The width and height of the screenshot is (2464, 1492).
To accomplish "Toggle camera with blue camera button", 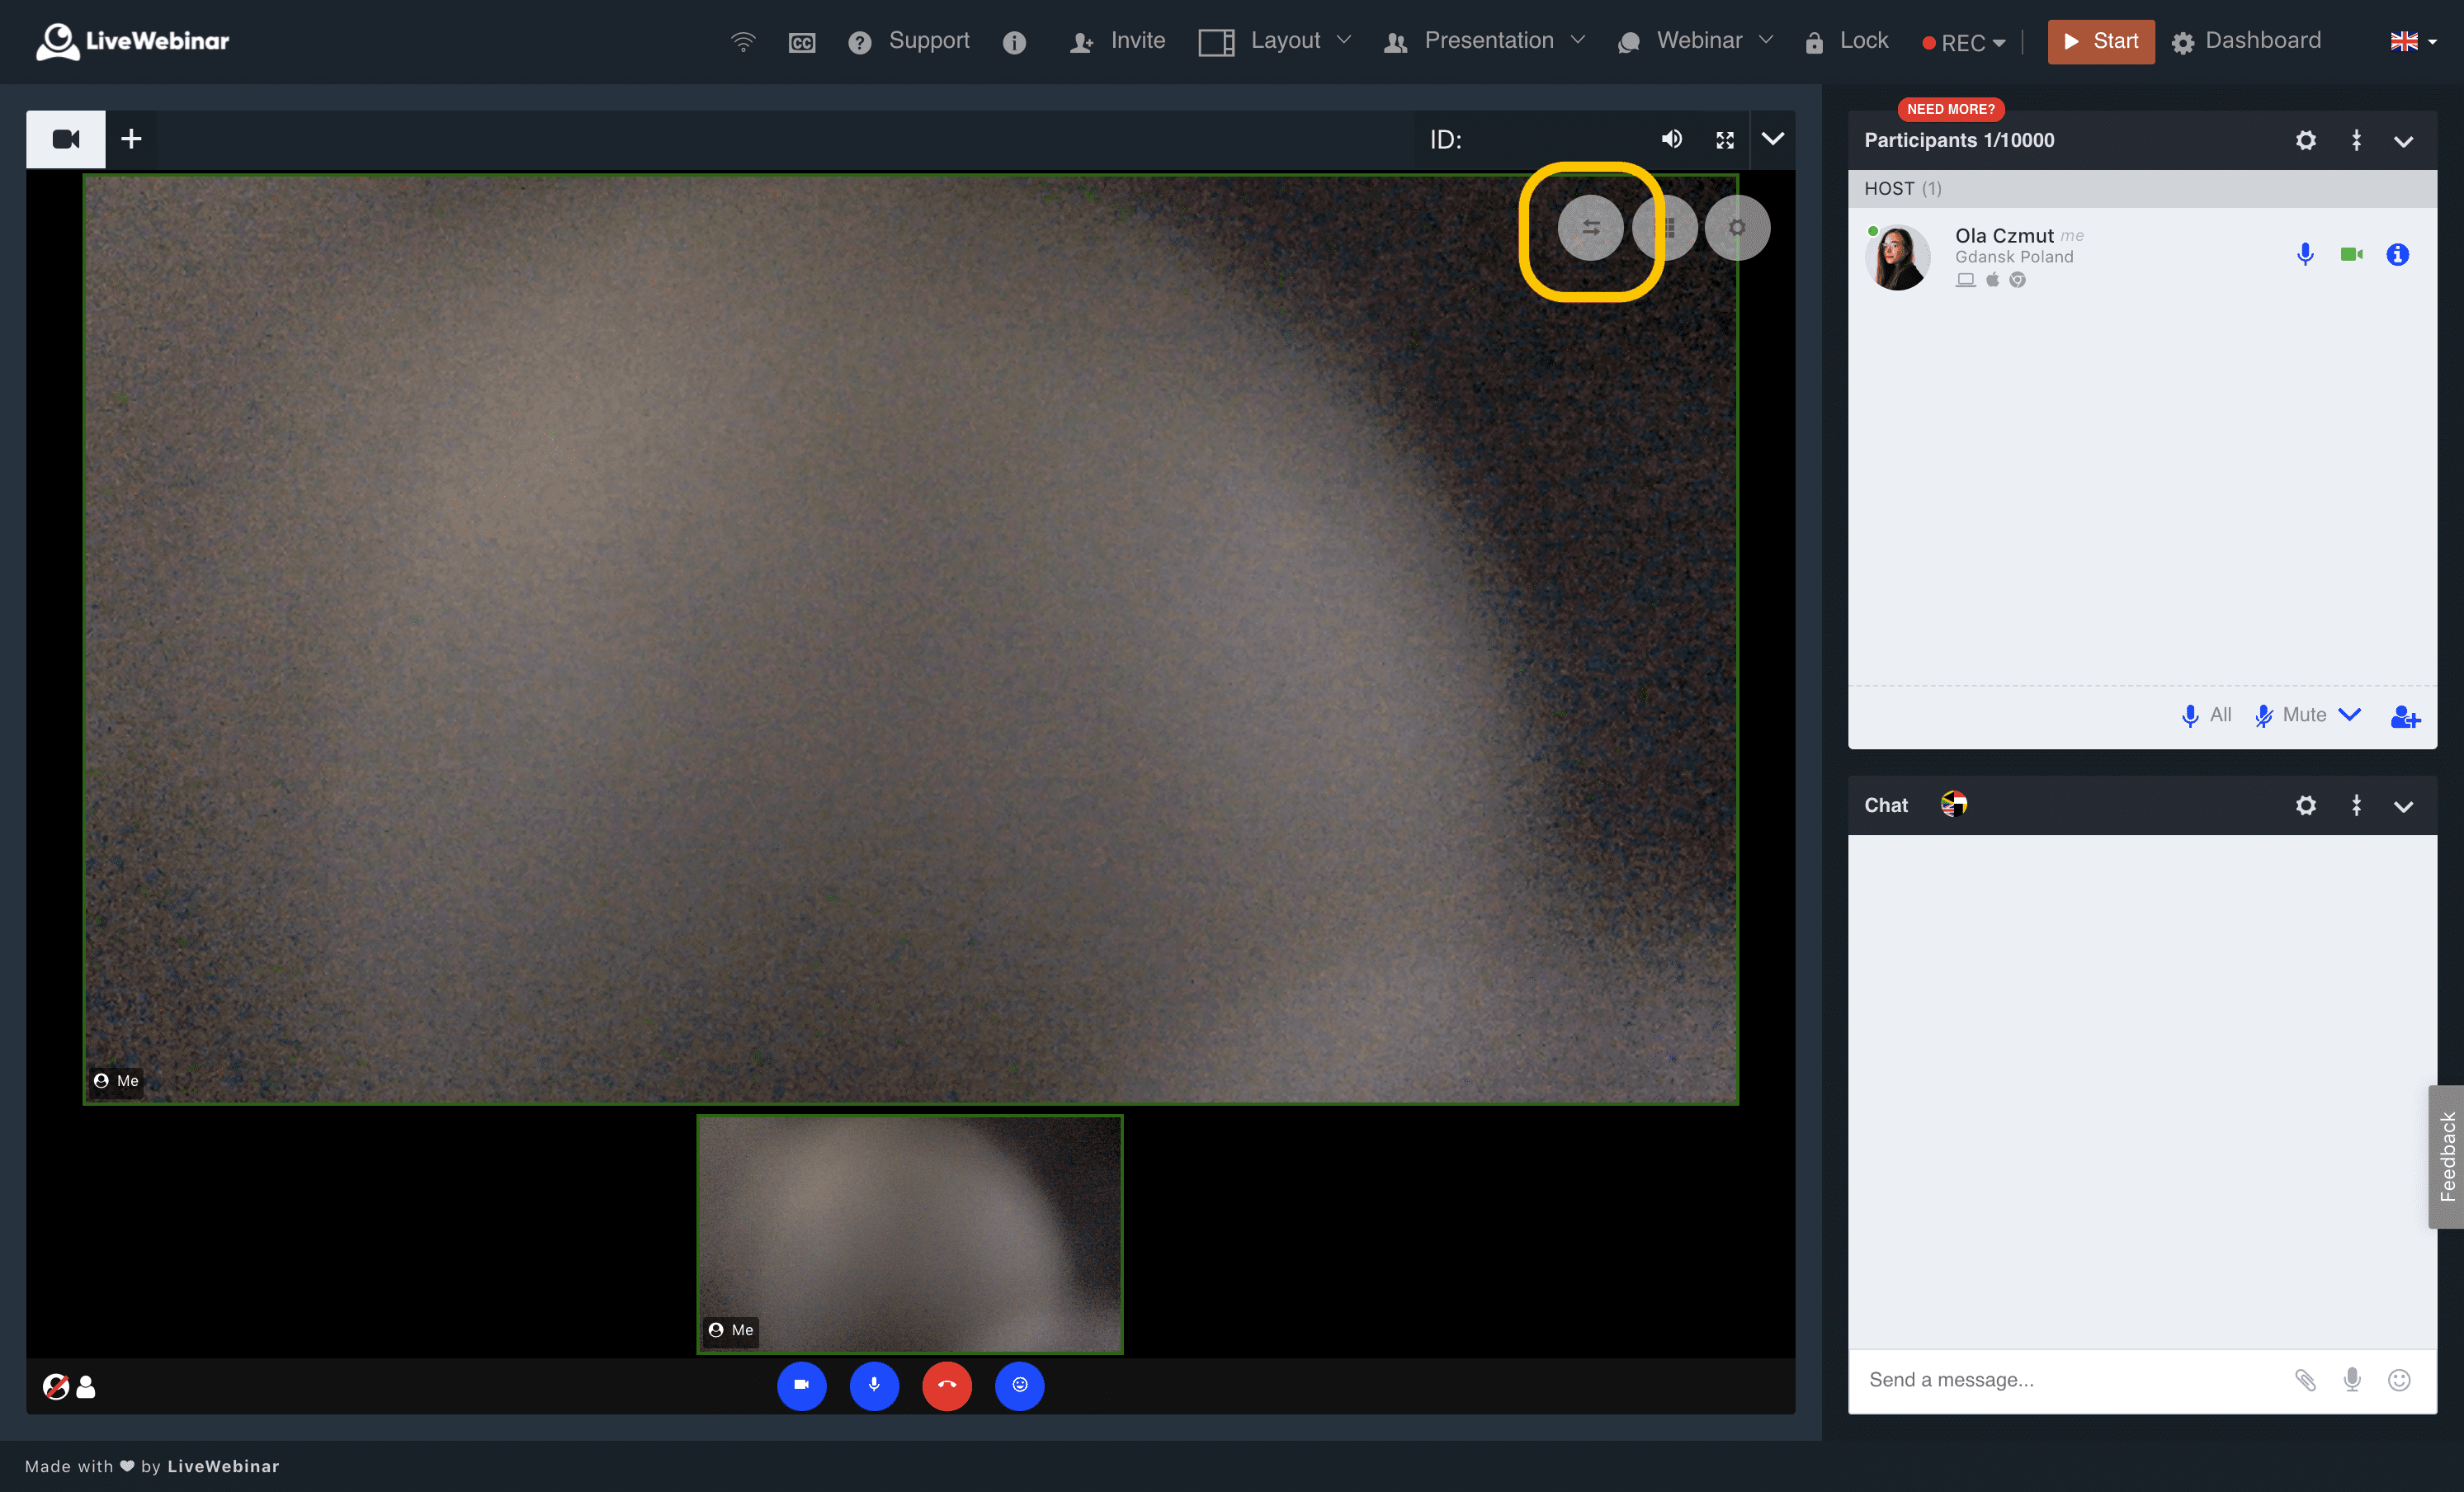I will (x=801, y=1385).
